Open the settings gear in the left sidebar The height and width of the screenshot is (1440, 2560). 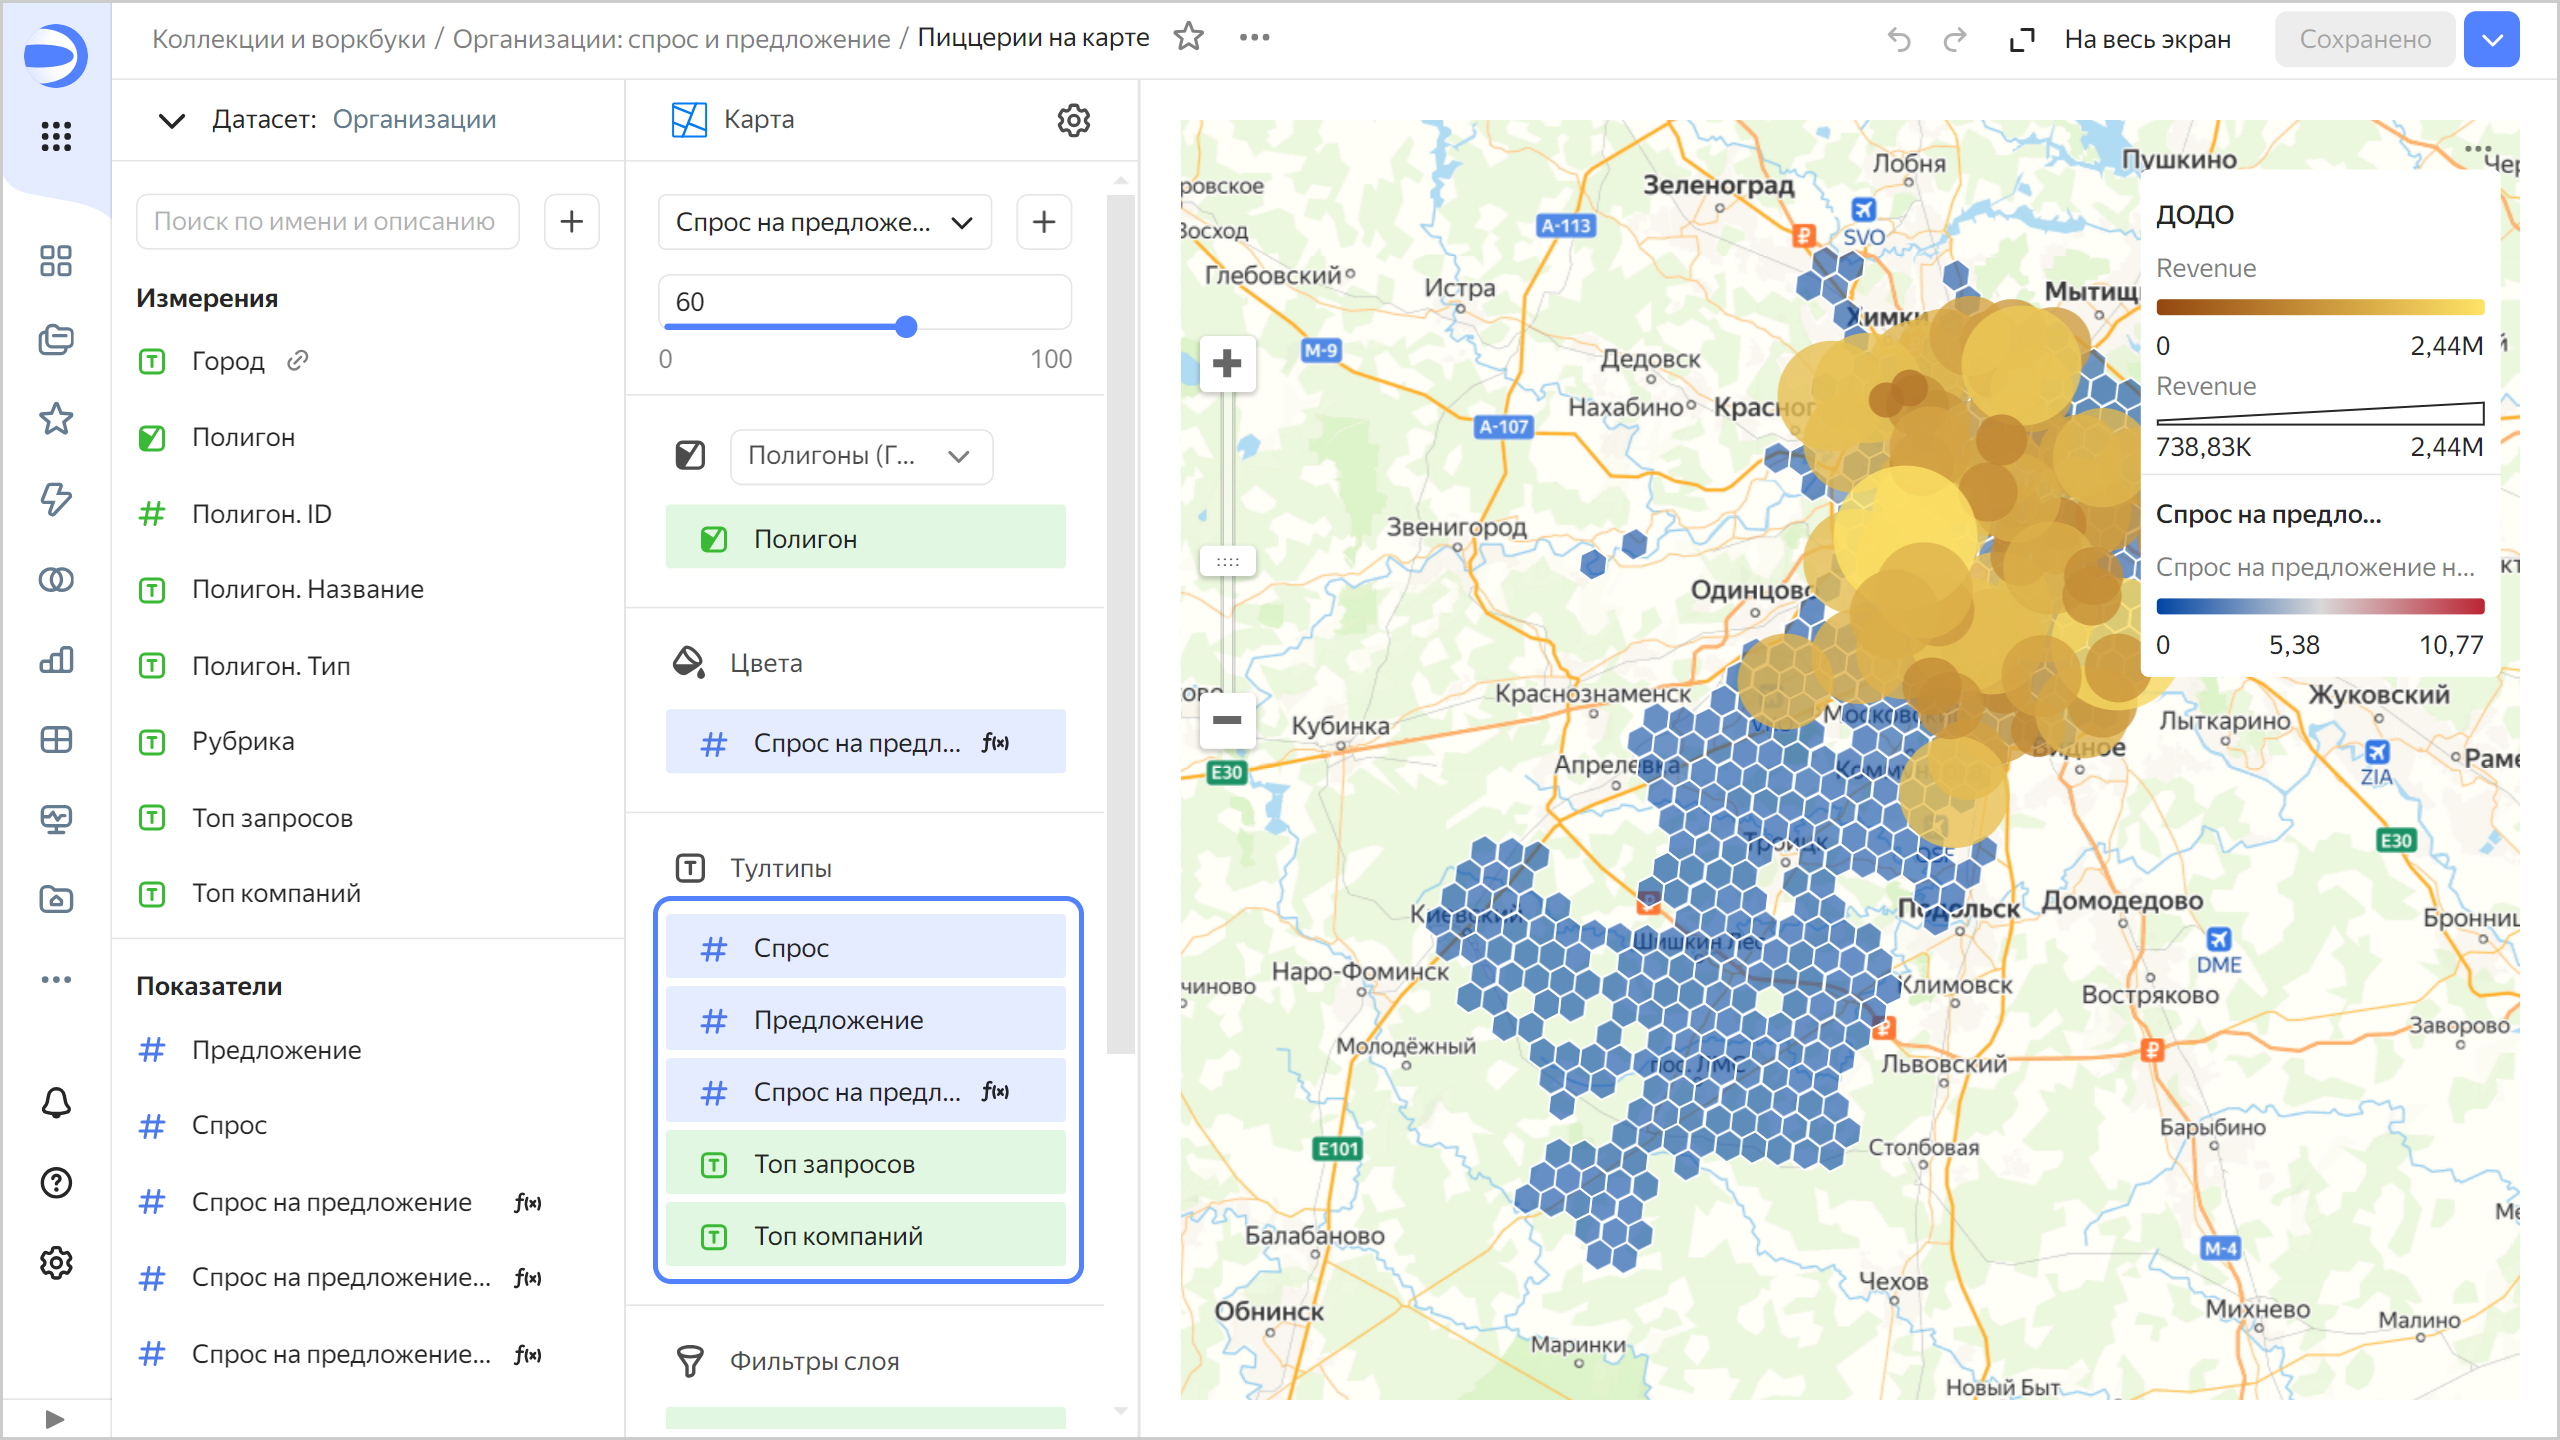[56, 1263]
